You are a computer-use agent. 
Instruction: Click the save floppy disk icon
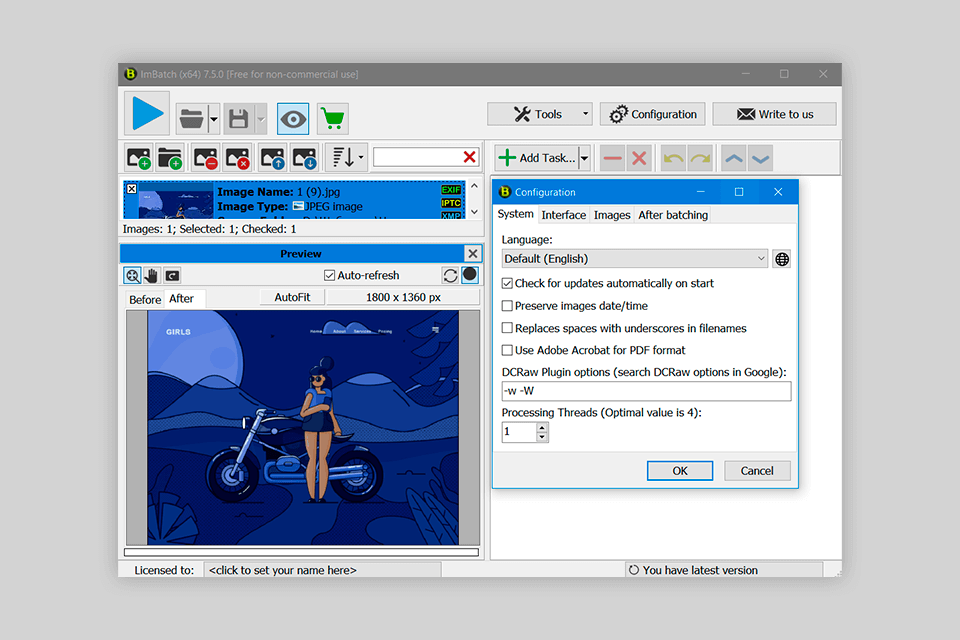tap(239, 119)
